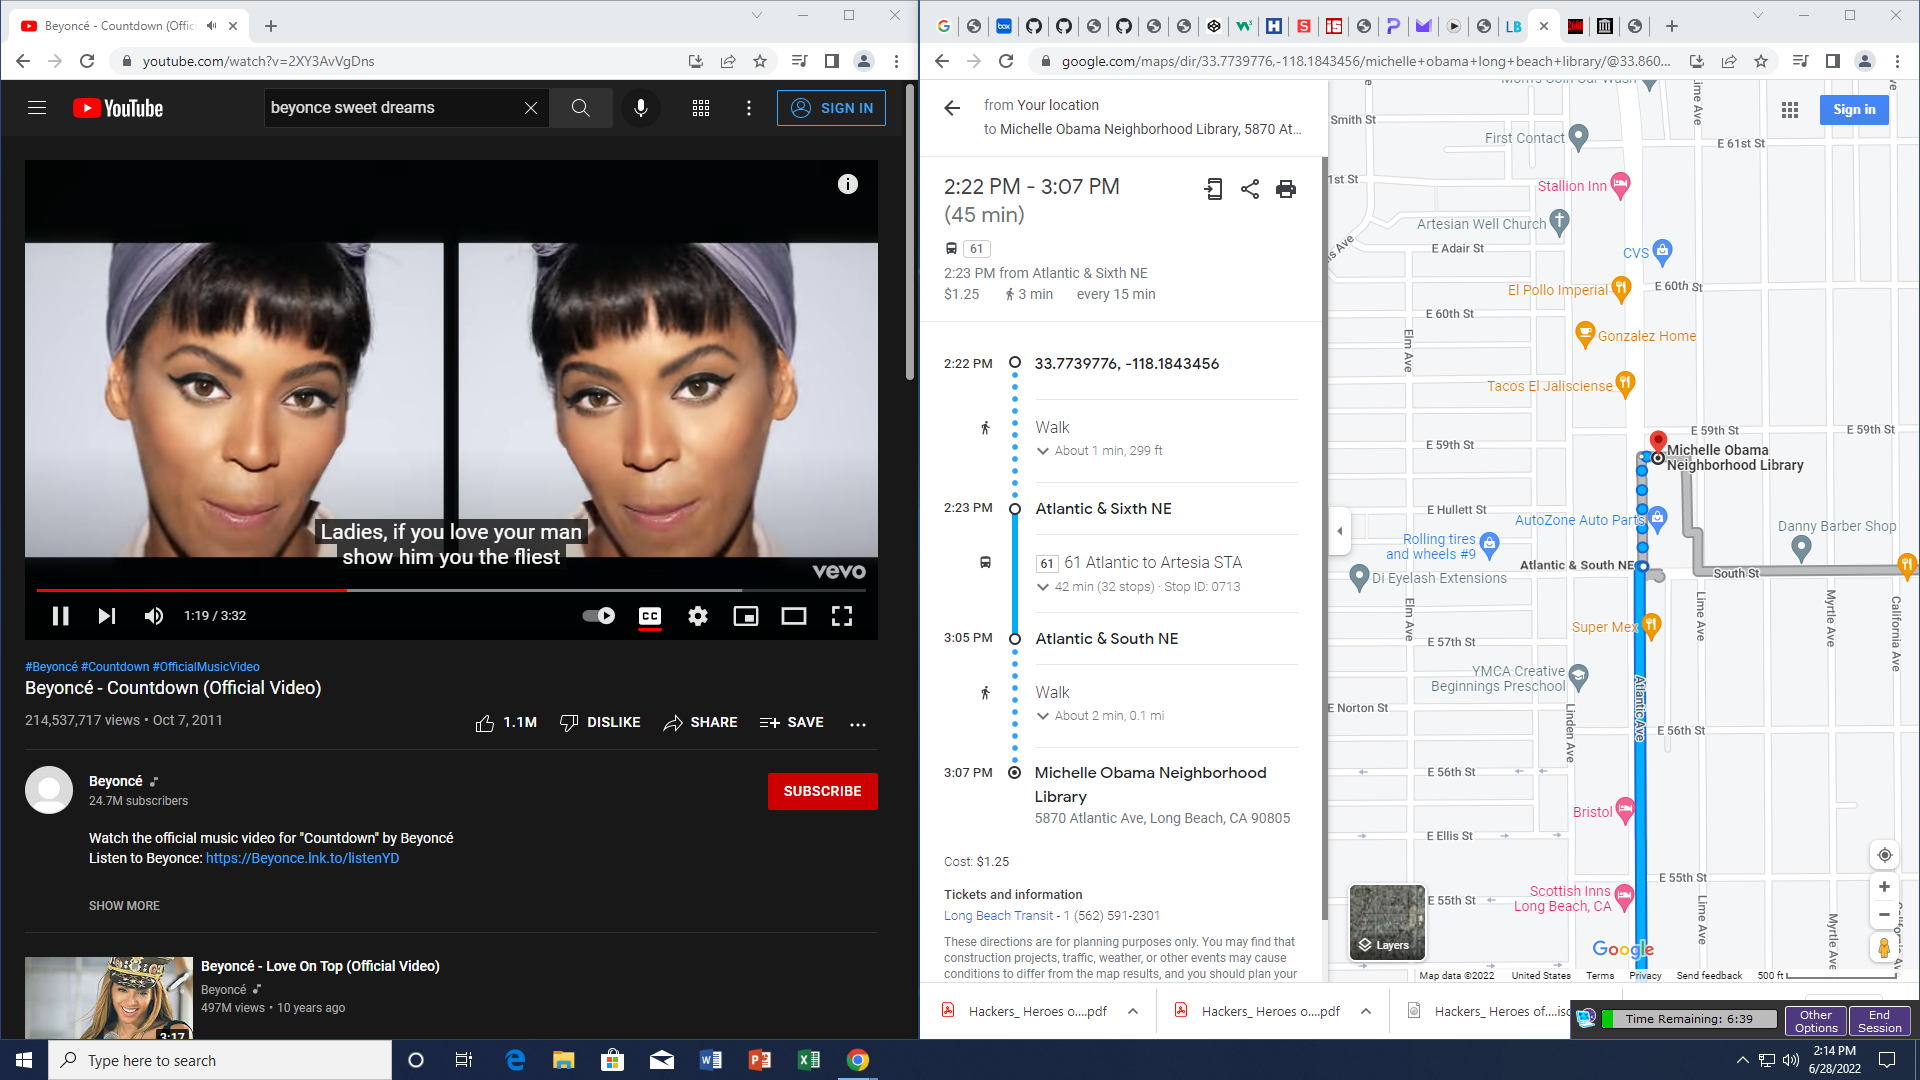This screenshot has height=1080, width=1920.
Task: Share the Google Maps directions
Action: [x=1250, y=189]
